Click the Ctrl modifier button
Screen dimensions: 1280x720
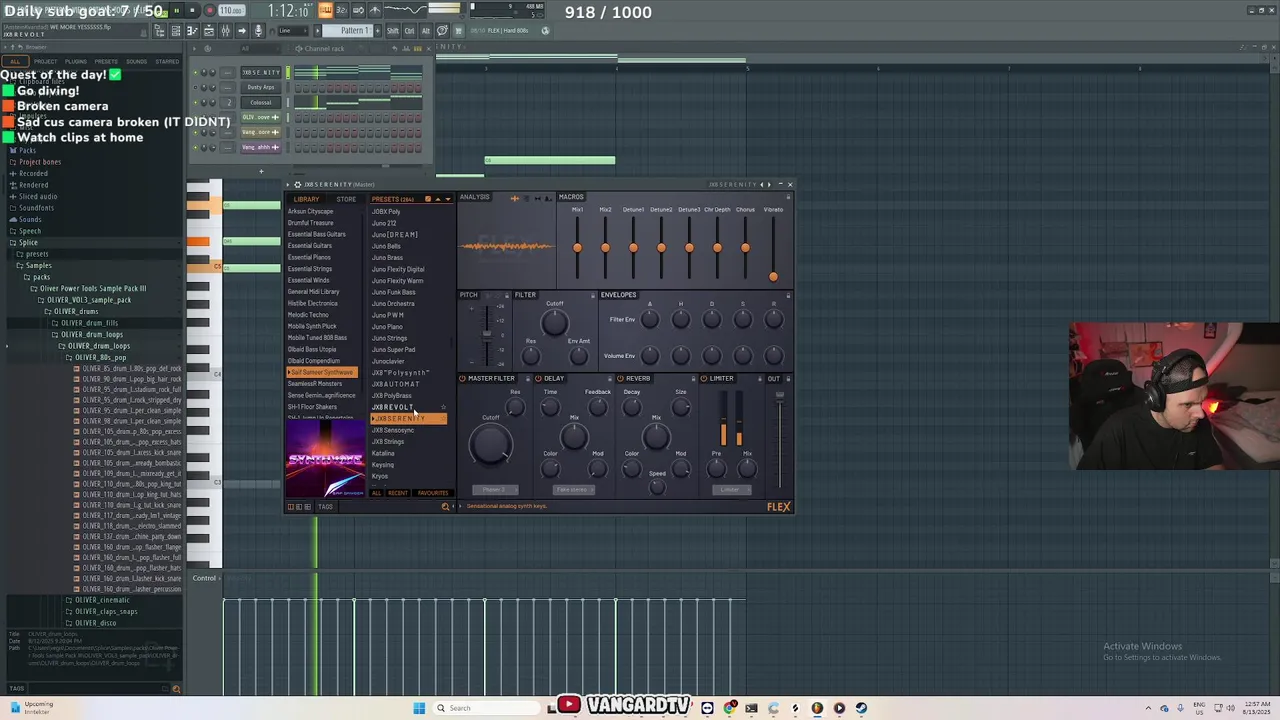pos(409,31)
